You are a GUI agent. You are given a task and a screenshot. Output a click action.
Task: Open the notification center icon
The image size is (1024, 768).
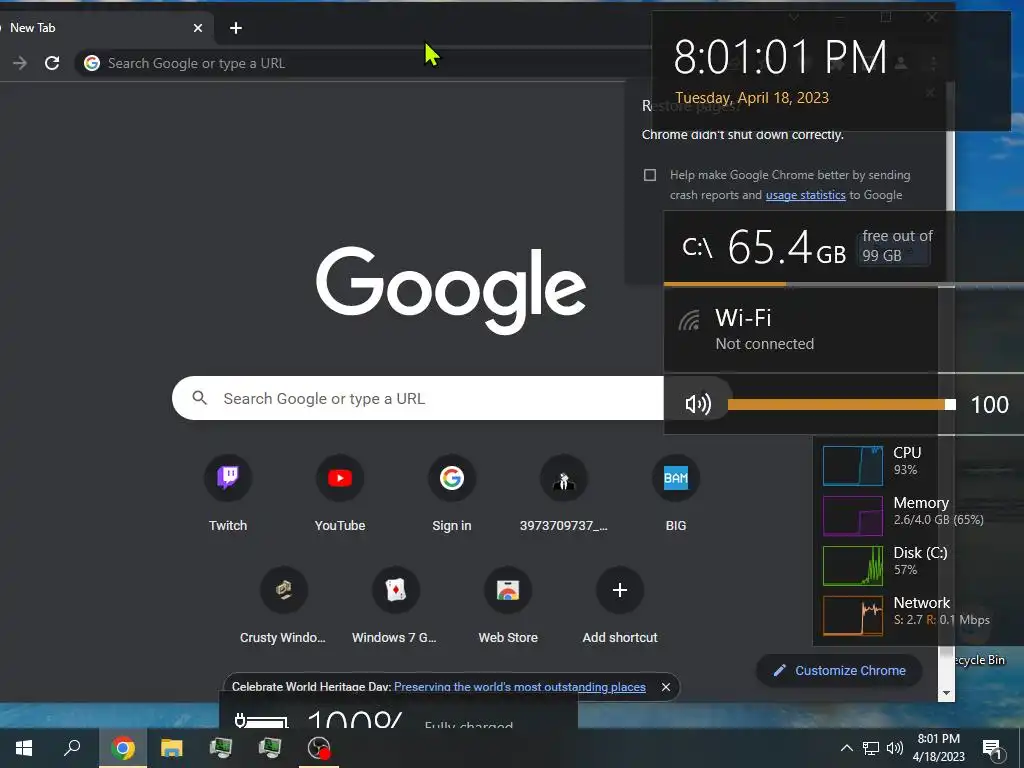click(x=993, y=749)
